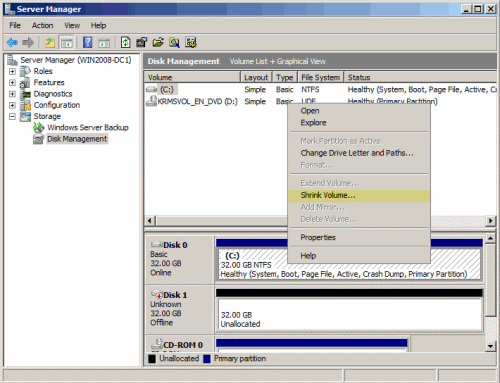The image size is (500, 383).
Task: Select the offline Disk 1 label box
Action: pyautogui.click(x=180, y=310)
